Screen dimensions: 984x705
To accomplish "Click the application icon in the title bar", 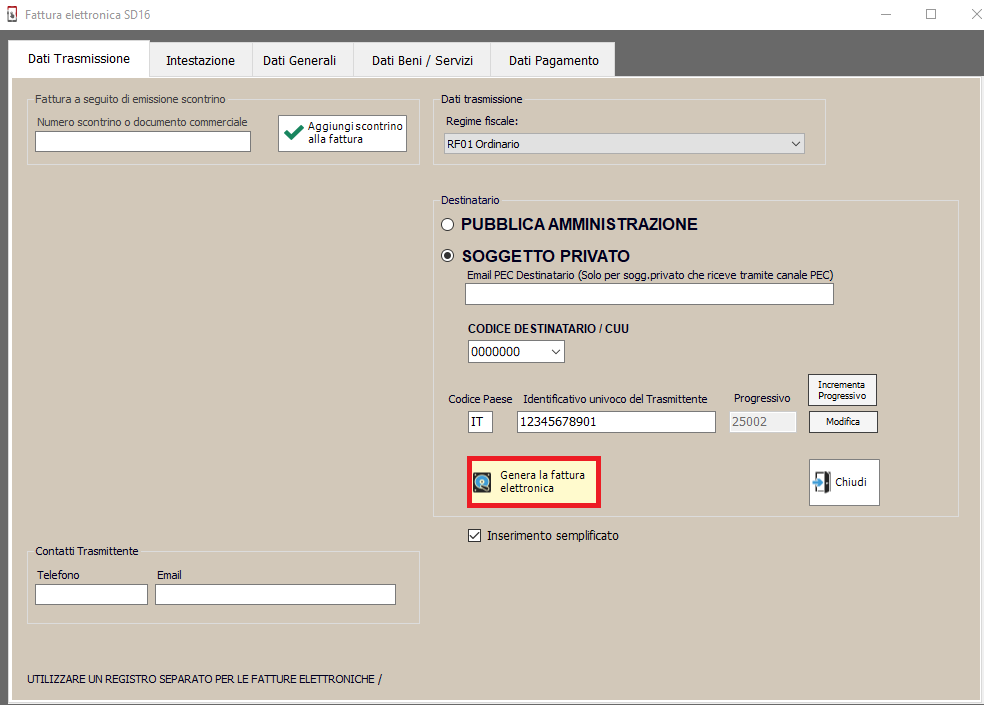I will click(12, 15).
